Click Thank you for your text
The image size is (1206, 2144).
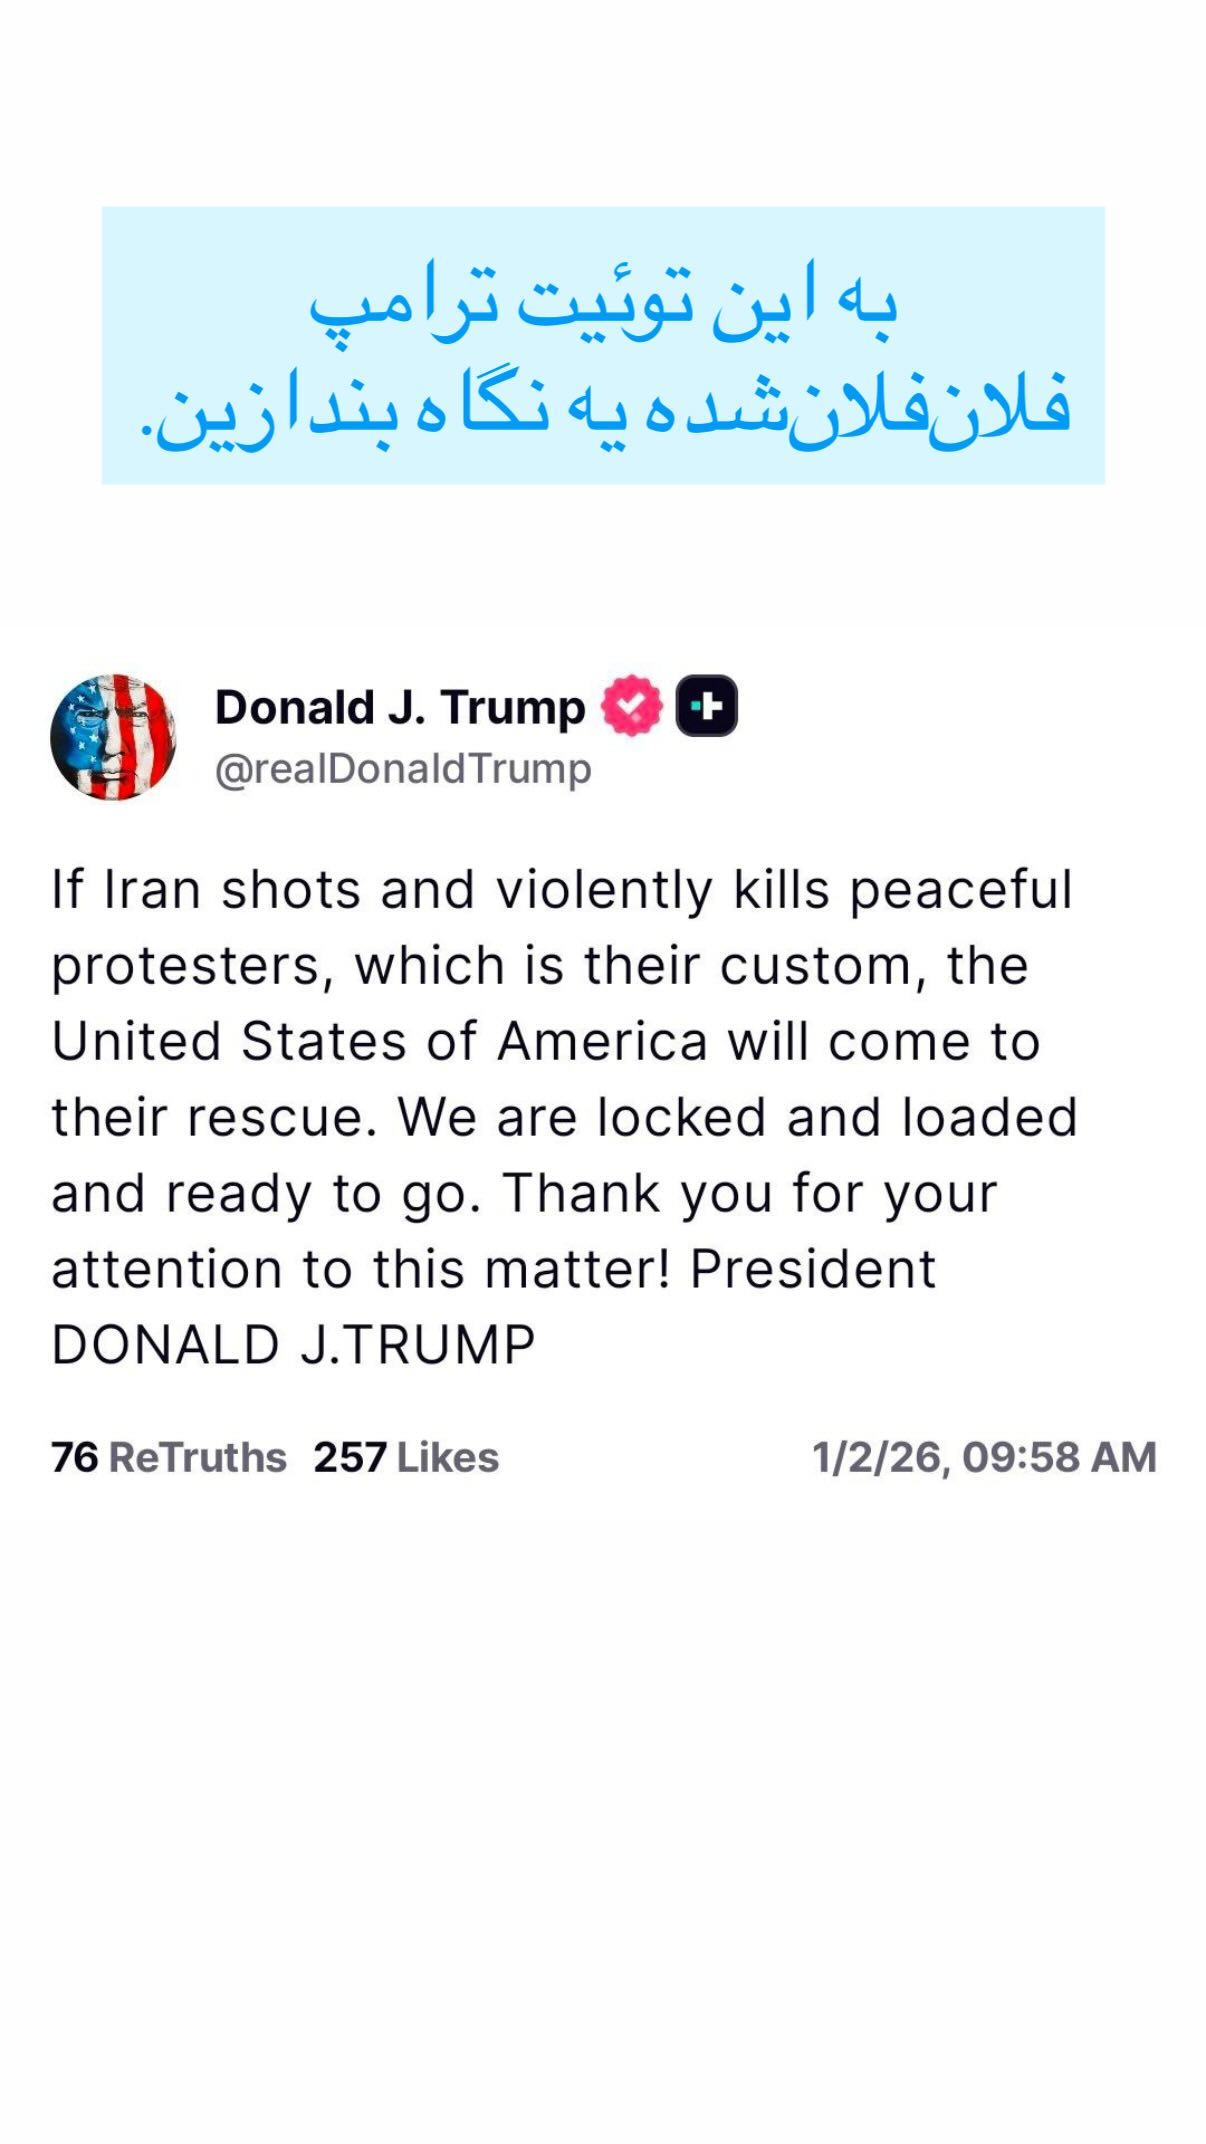coord(750,1194)
